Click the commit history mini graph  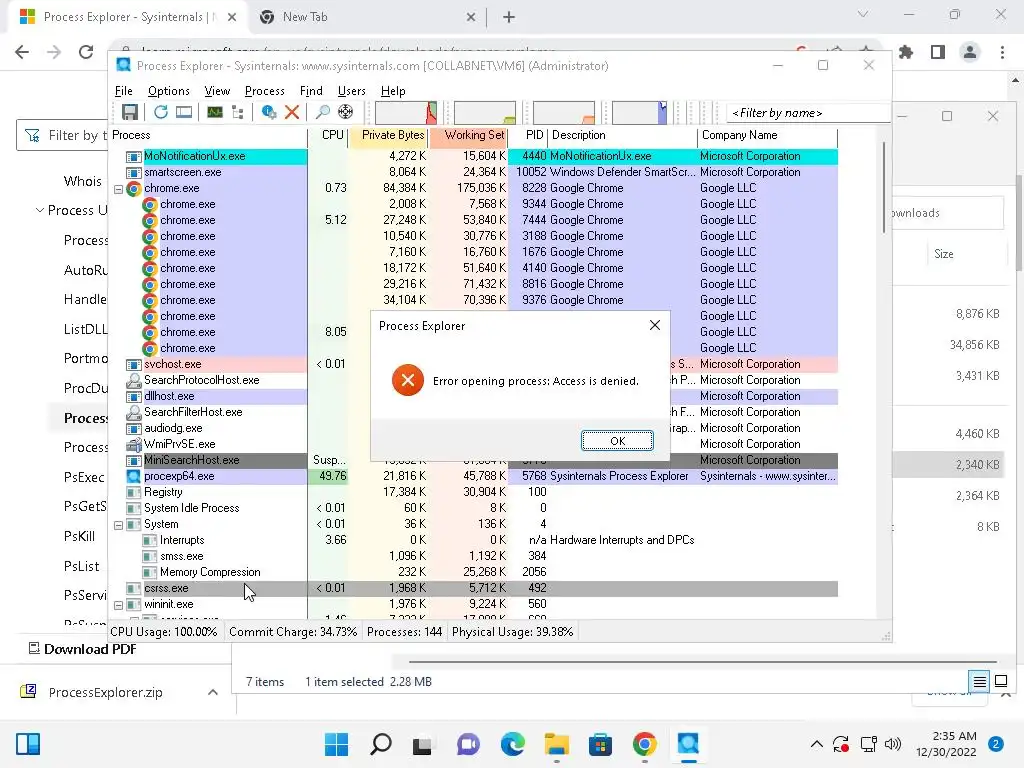485,112
